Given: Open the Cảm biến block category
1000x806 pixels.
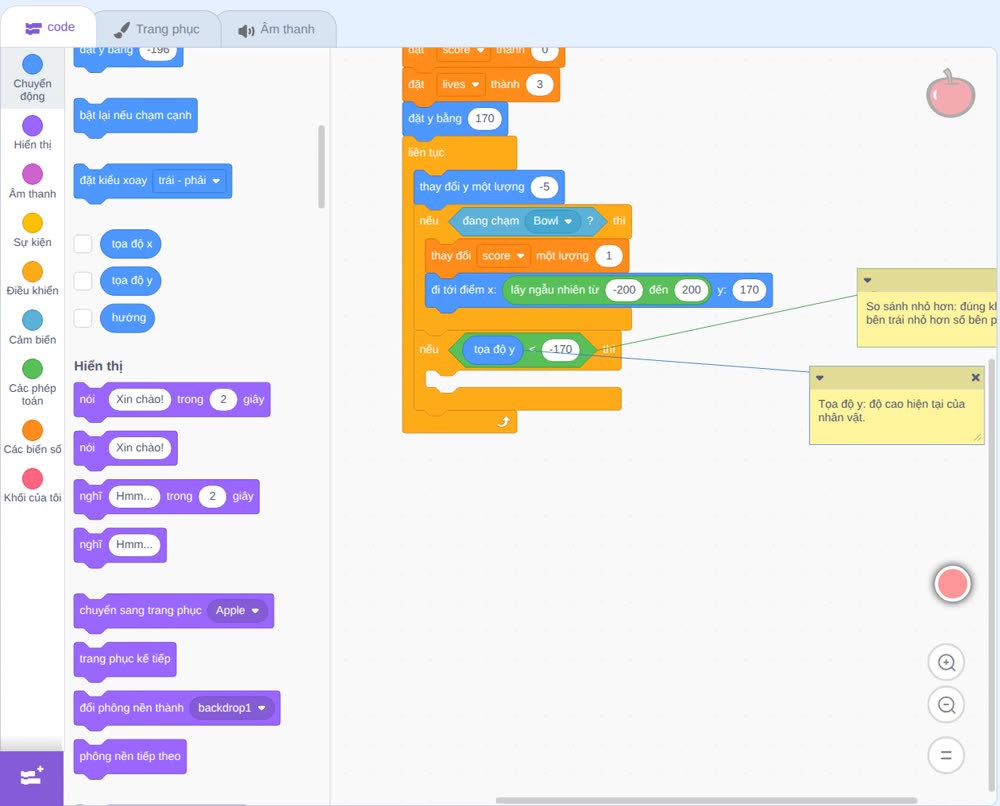Looking at the screenshot, I should tap(33, 327).
